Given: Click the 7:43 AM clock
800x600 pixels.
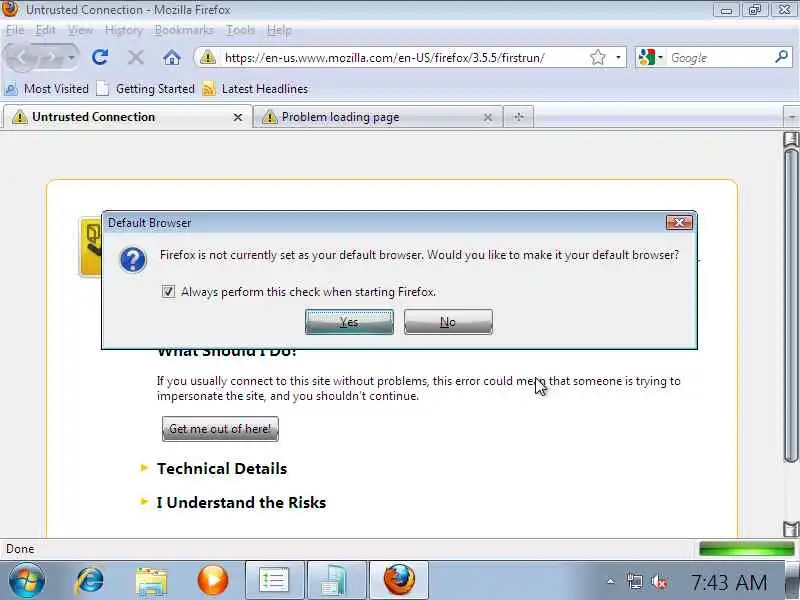Looking at the screenshot, I should coord(729,582).
